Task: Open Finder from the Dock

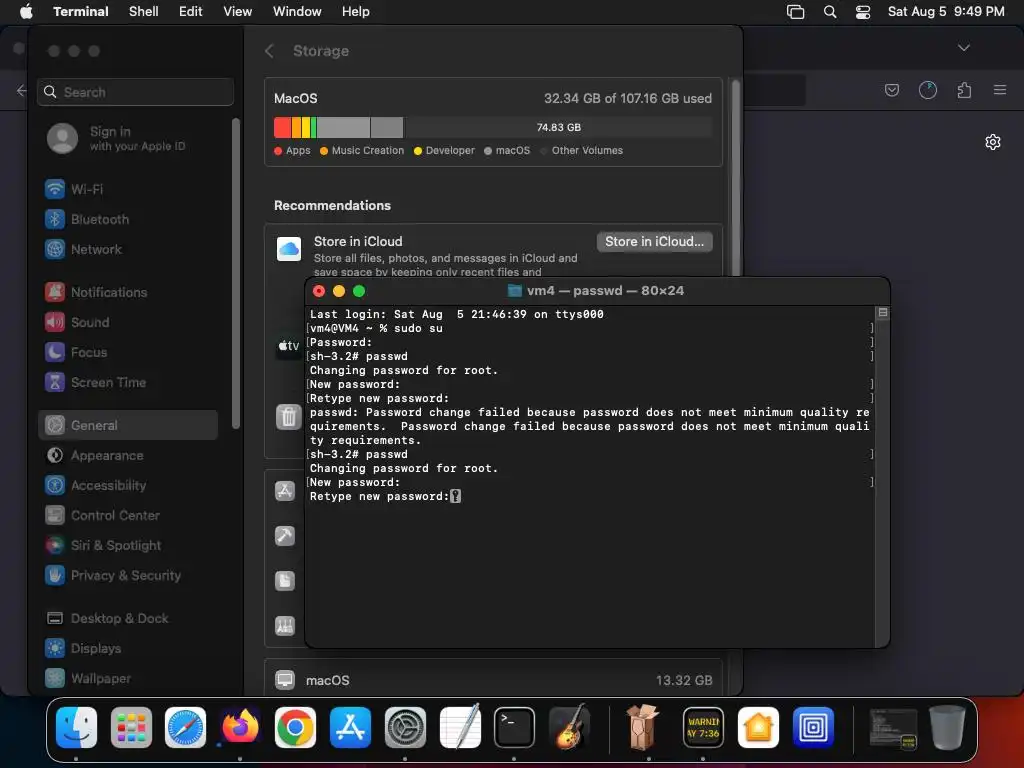Action: pyautogui.click(x=76, y=728)
